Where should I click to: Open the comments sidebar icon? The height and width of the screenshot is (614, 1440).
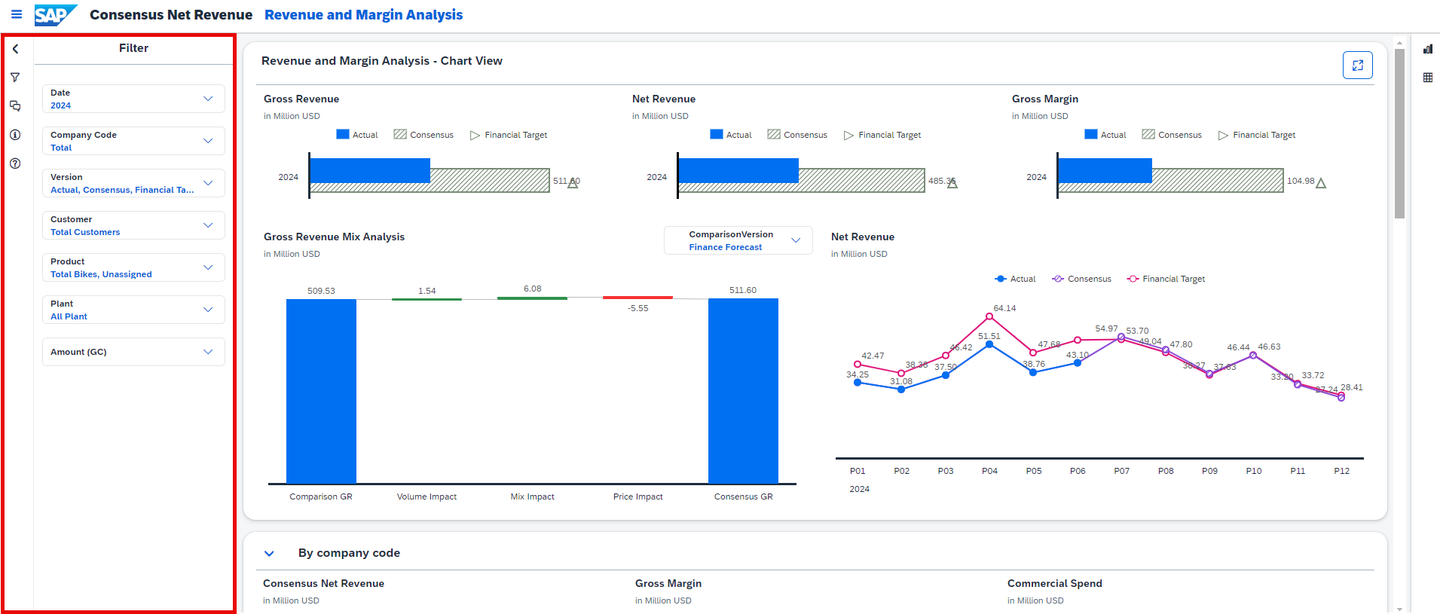click(x=15, y=105)
